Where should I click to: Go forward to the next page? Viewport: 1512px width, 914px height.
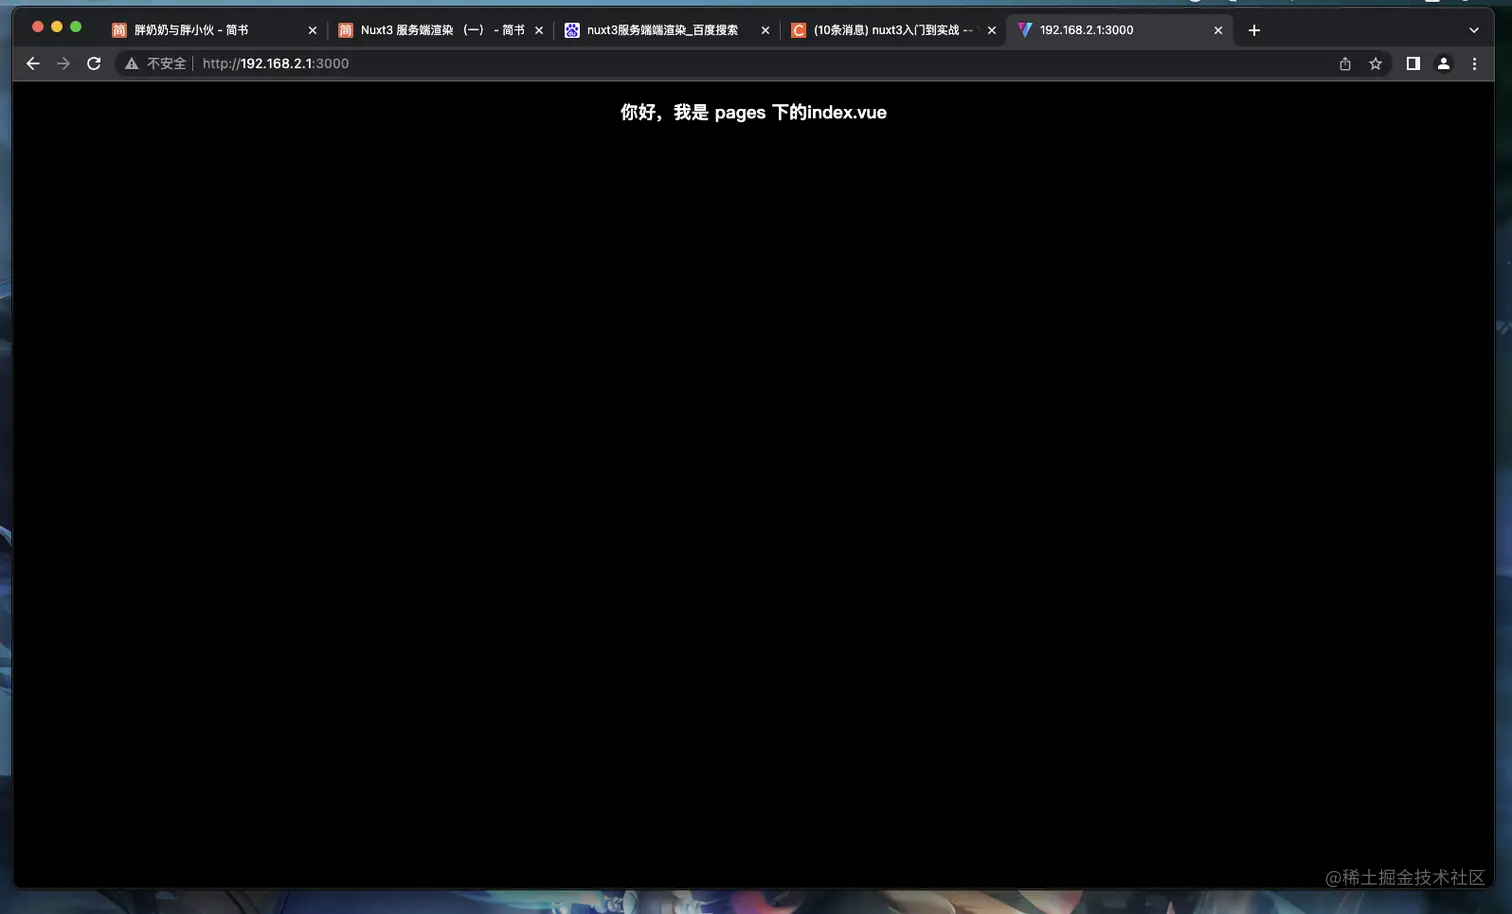(64, 63)
